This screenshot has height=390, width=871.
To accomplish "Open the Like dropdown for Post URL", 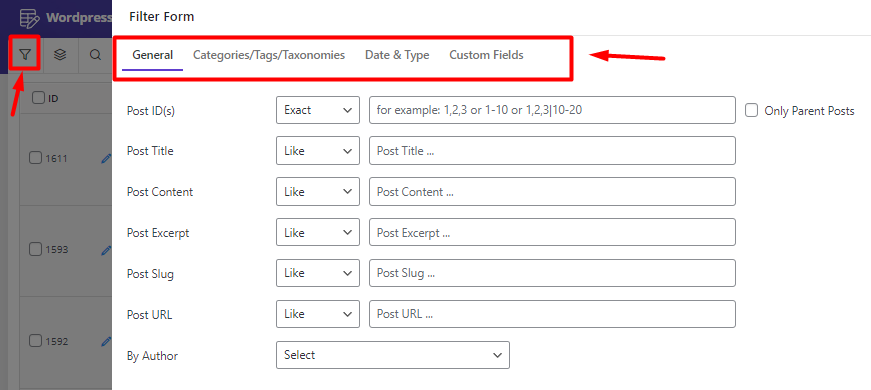I will pyautogui.click(x=318, y=314).
